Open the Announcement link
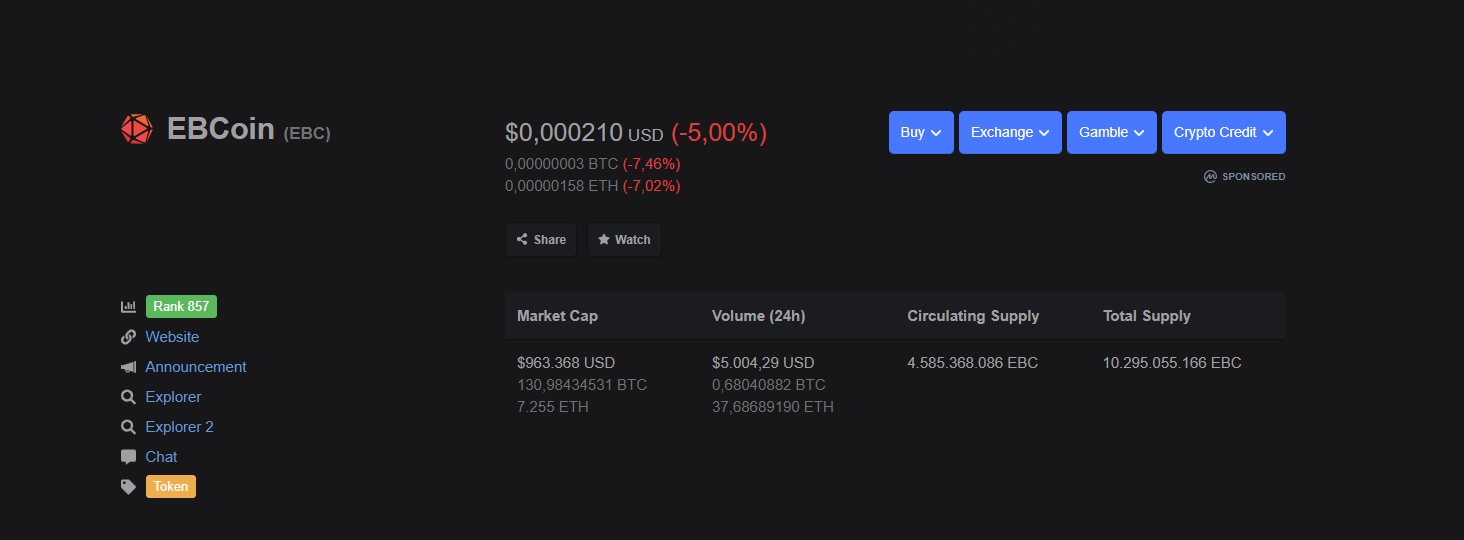 pyautogui.click(x=196, y=367)
